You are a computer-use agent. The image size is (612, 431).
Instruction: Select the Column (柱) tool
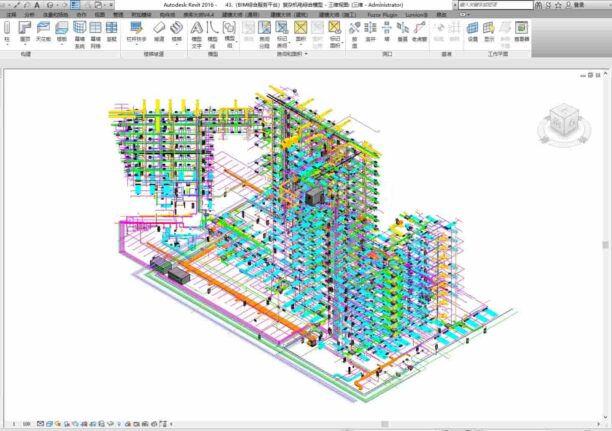[x=7, y=31]
